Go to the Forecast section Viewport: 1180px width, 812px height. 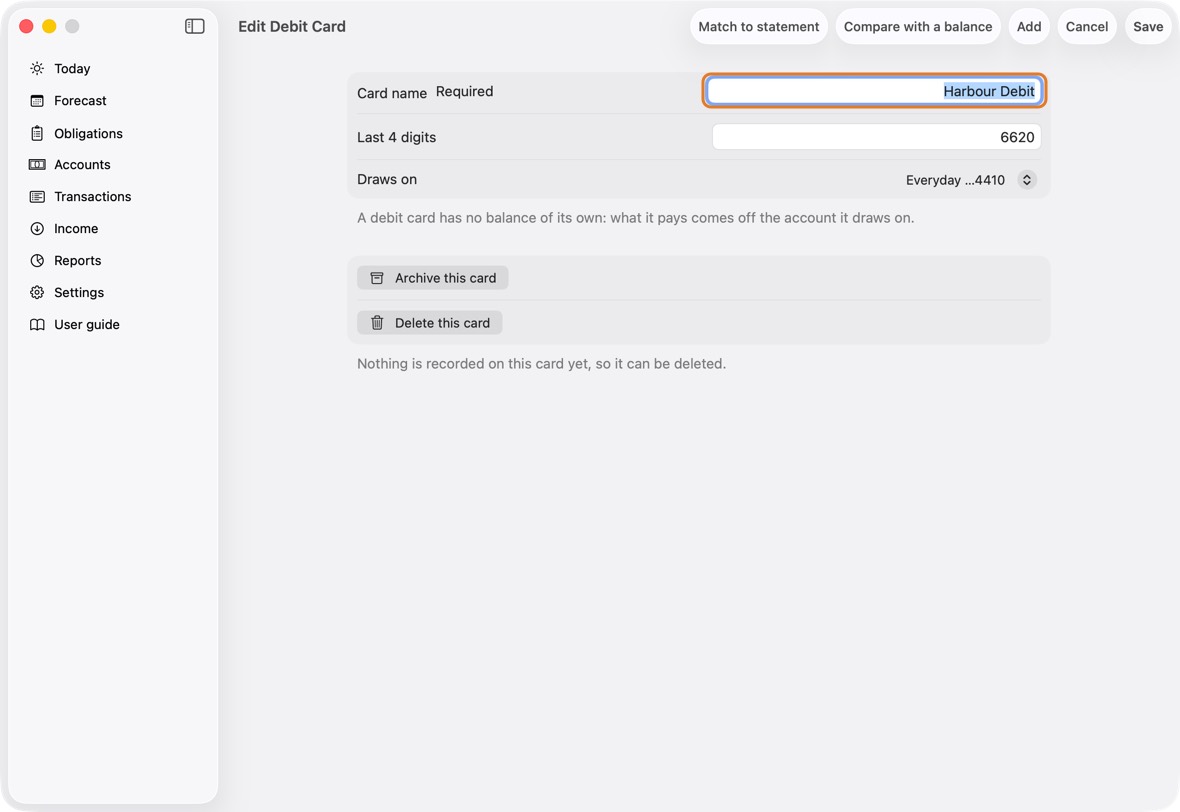[81, 101]
